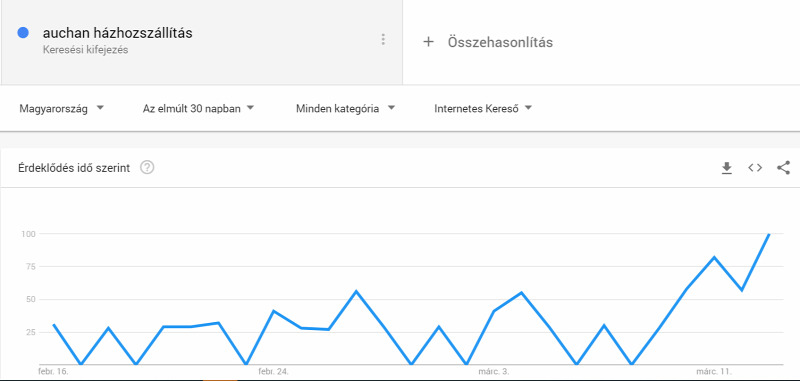The width and height of the screenshot is (800, 381).
Task: Click the Összehasonlítás compare button
Action: tap(500, 42)
